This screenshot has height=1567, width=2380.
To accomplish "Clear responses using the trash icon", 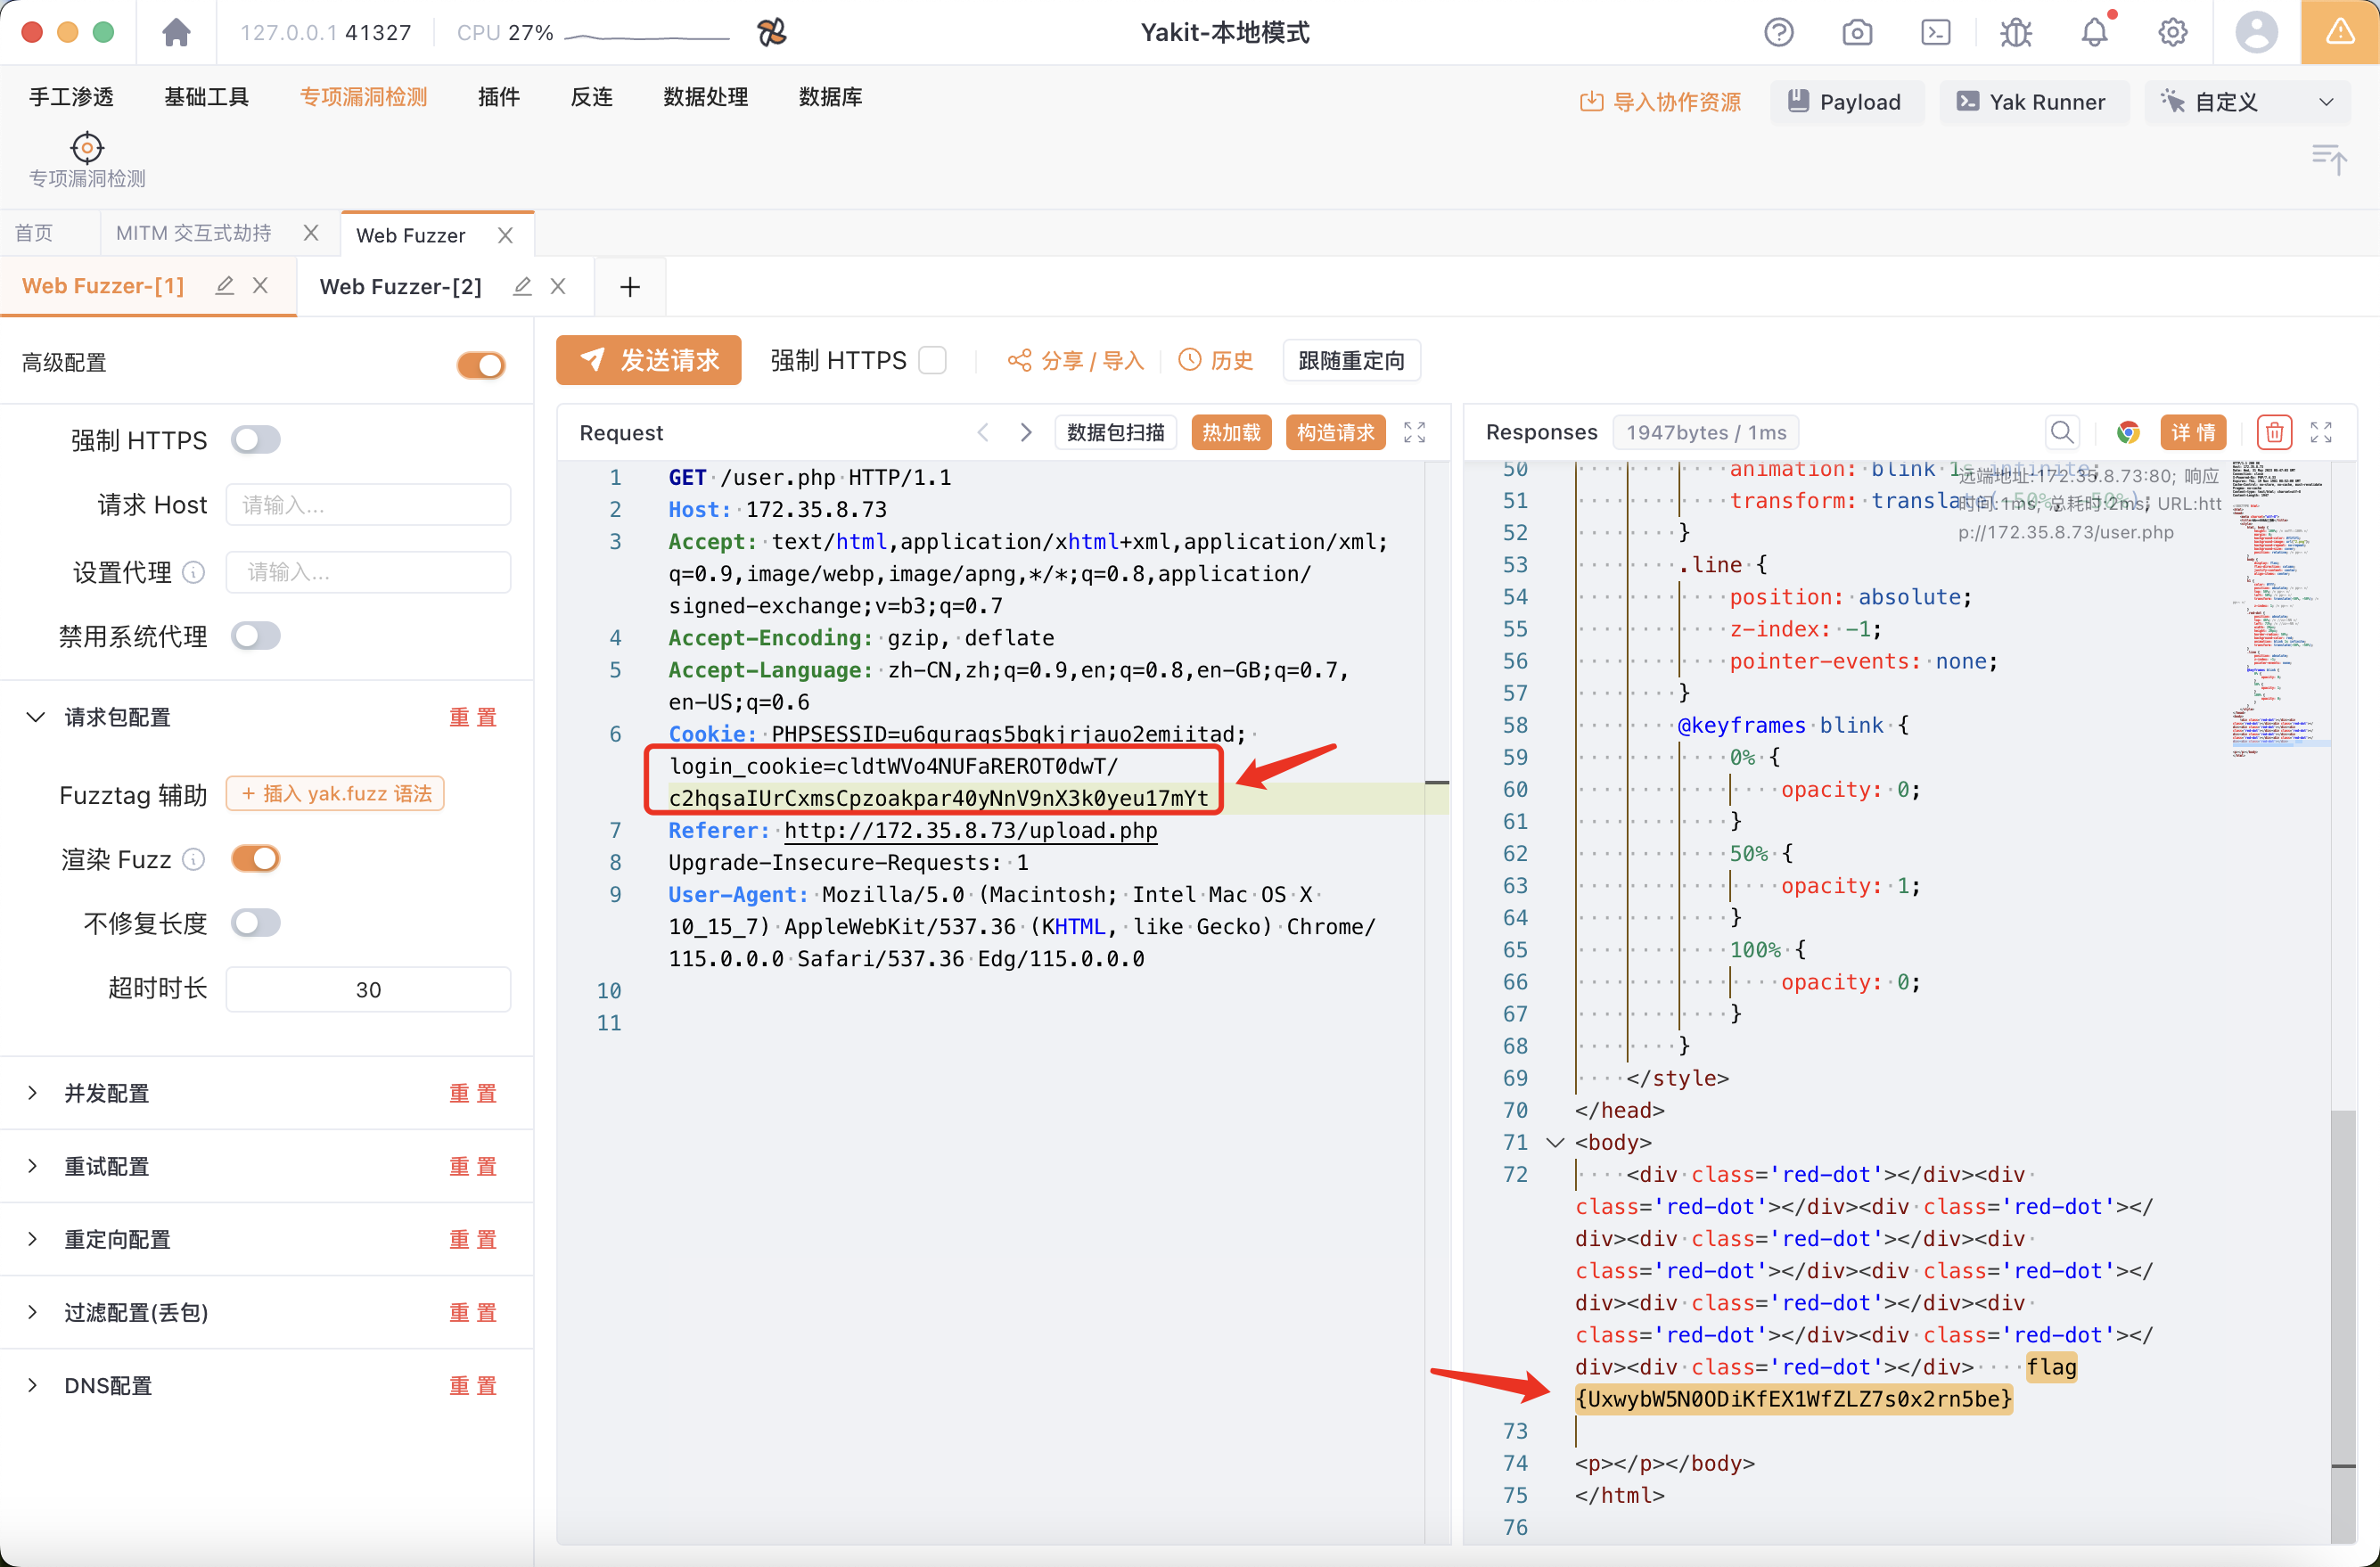I will [x=2274, y=432].
